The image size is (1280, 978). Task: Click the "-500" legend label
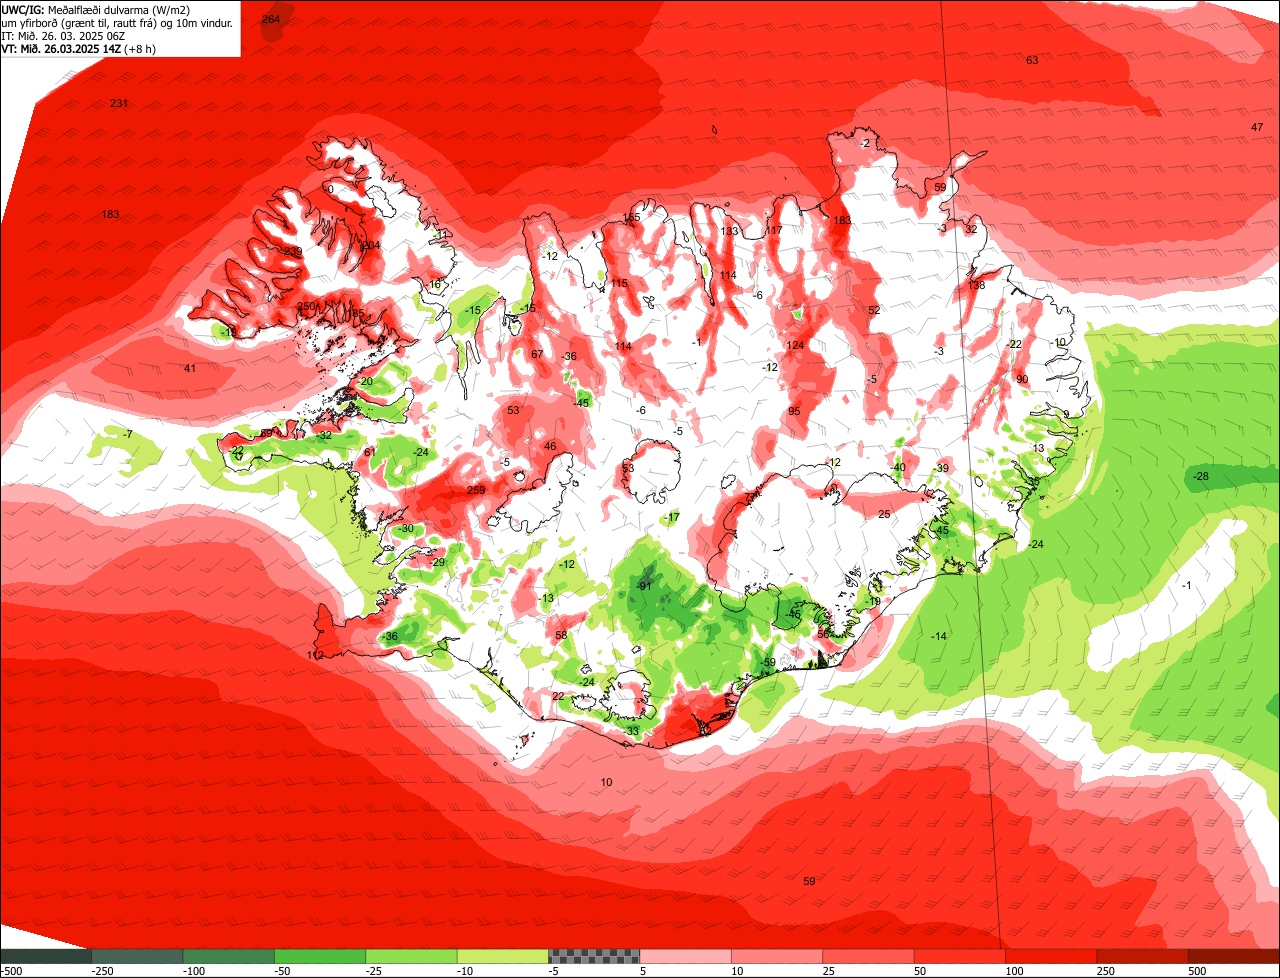click(12, 971)
